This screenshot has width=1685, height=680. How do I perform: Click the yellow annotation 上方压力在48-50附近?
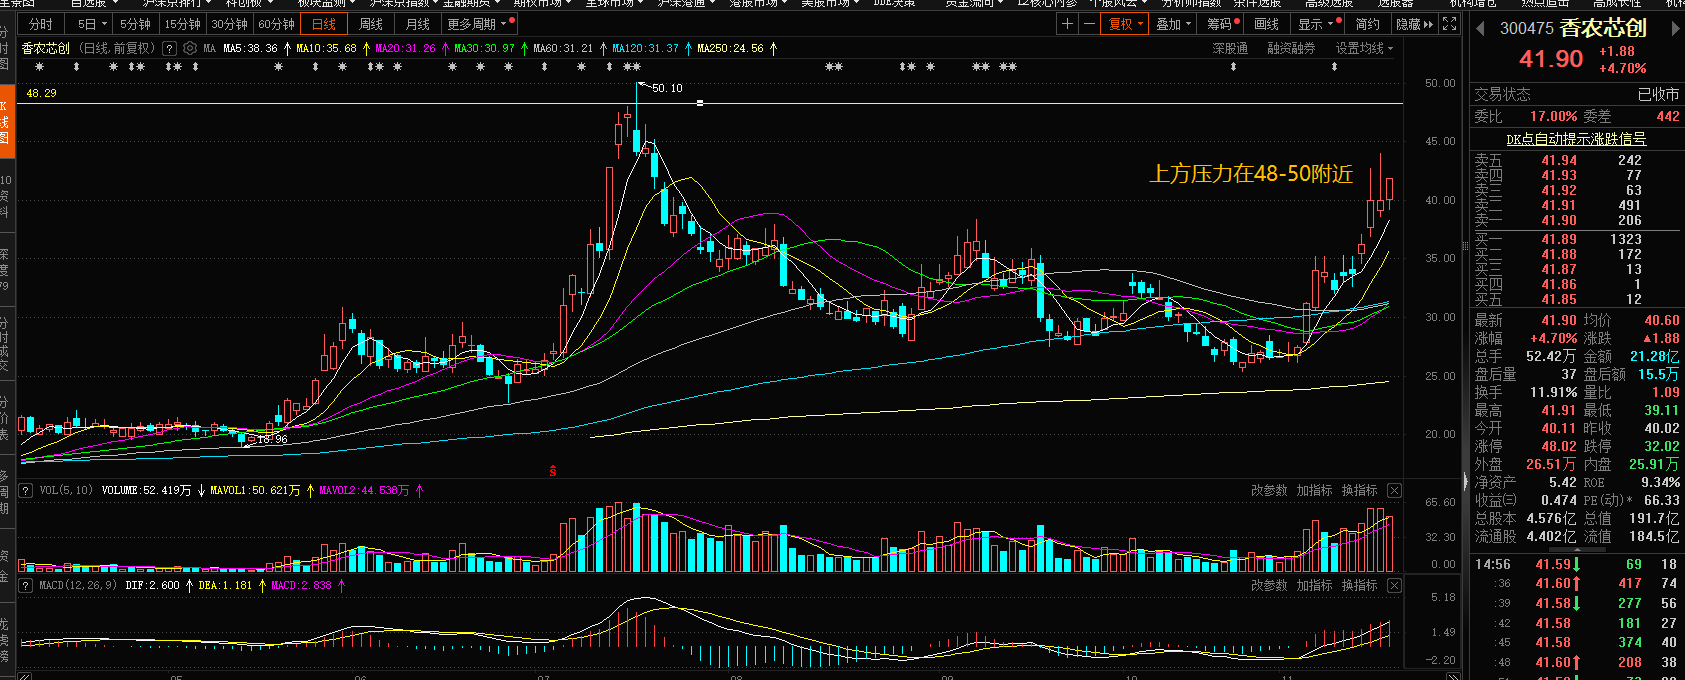[x=1251, y=174]
